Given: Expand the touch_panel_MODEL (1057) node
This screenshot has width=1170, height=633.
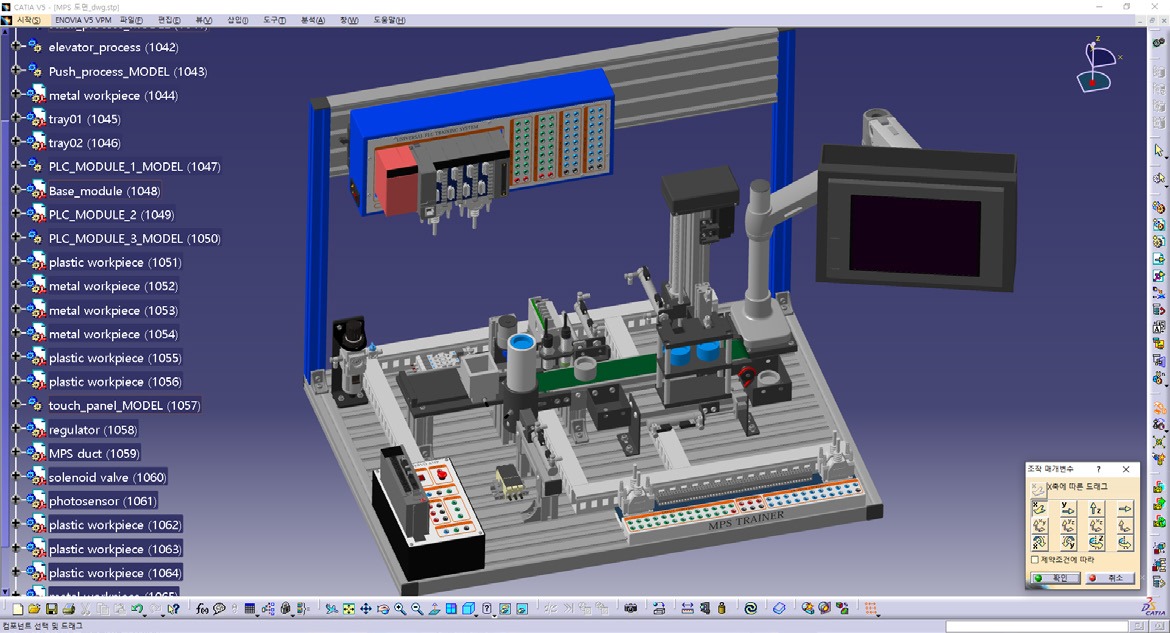Looking at the screenshot, I should (x=15, y=405).
